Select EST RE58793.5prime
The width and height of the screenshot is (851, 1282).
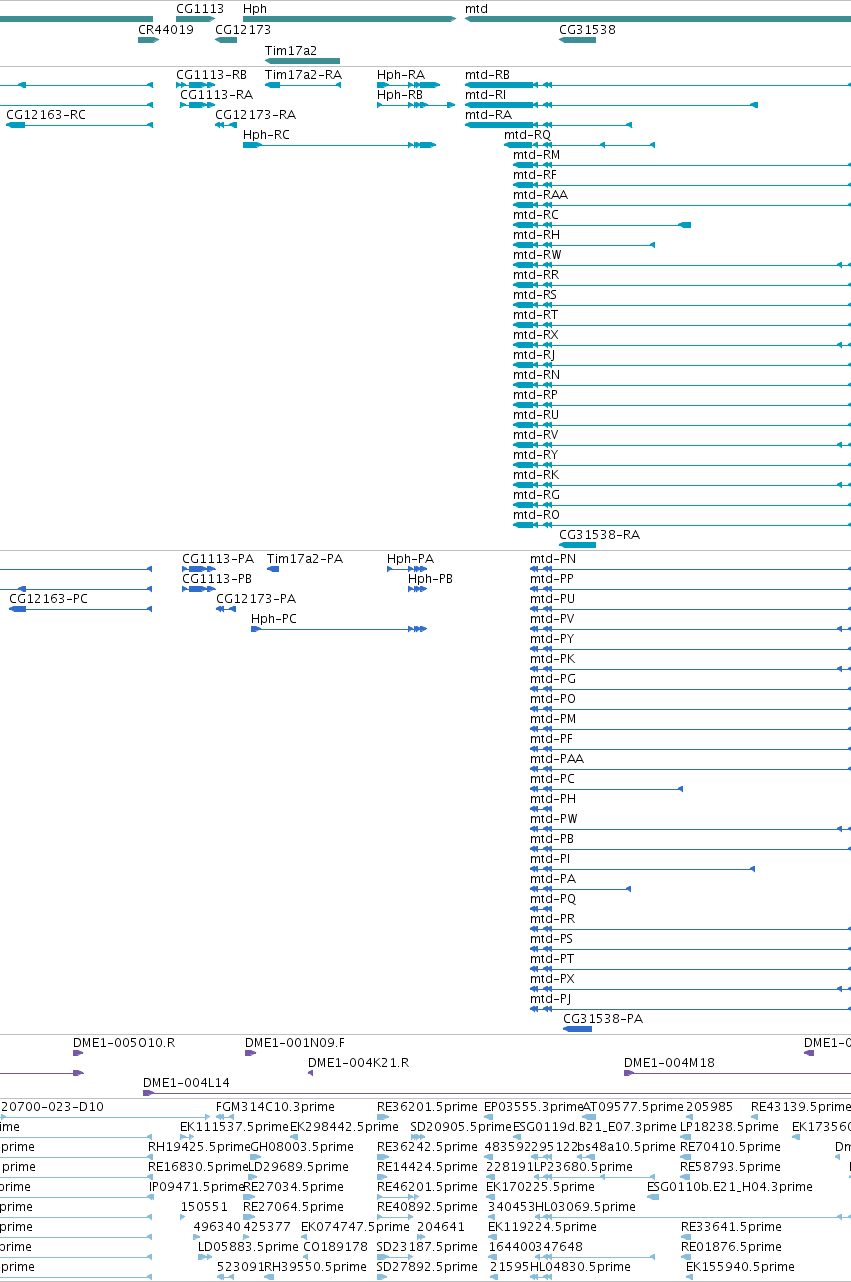click(x=730, y=1167)
